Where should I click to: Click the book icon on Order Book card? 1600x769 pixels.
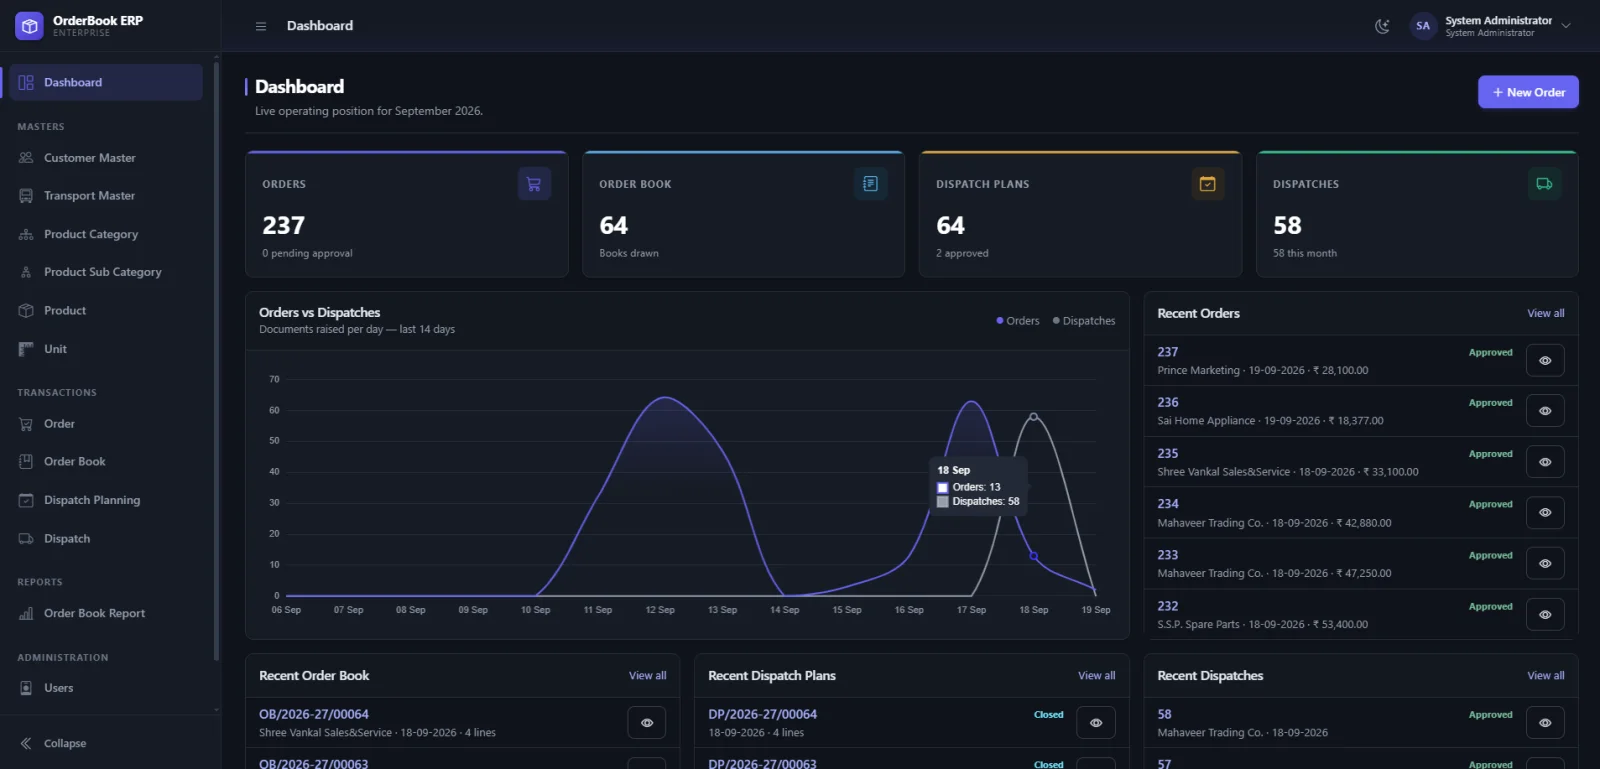click(870, 184)
